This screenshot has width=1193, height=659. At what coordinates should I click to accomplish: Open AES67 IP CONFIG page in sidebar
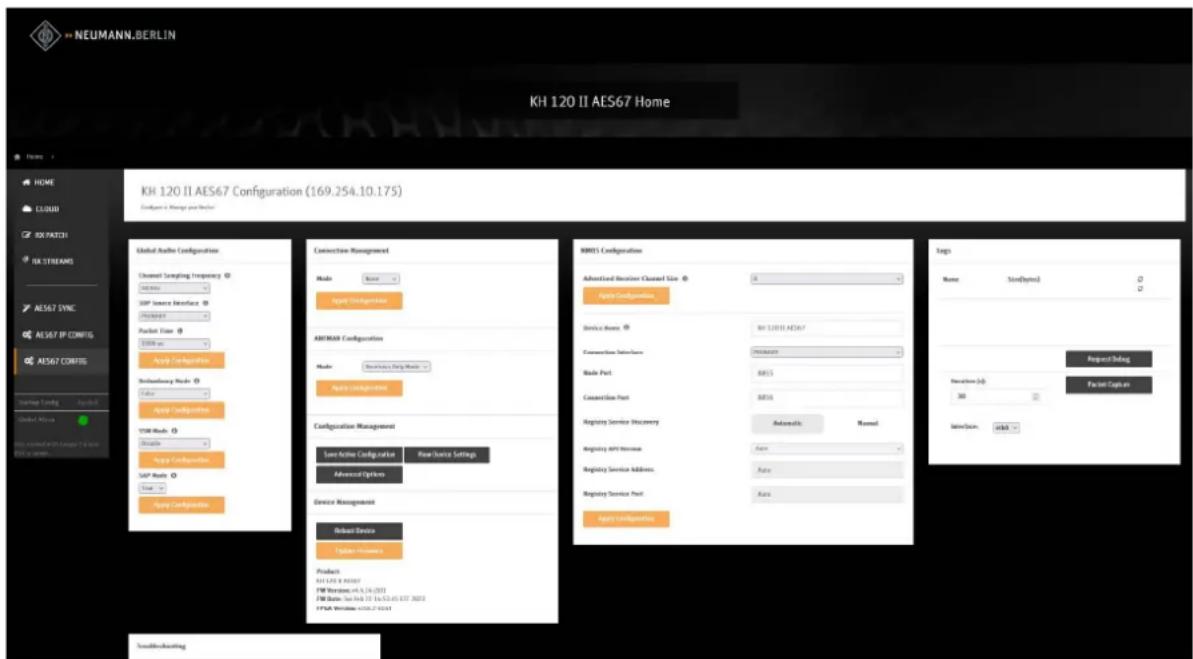point(58,335)
